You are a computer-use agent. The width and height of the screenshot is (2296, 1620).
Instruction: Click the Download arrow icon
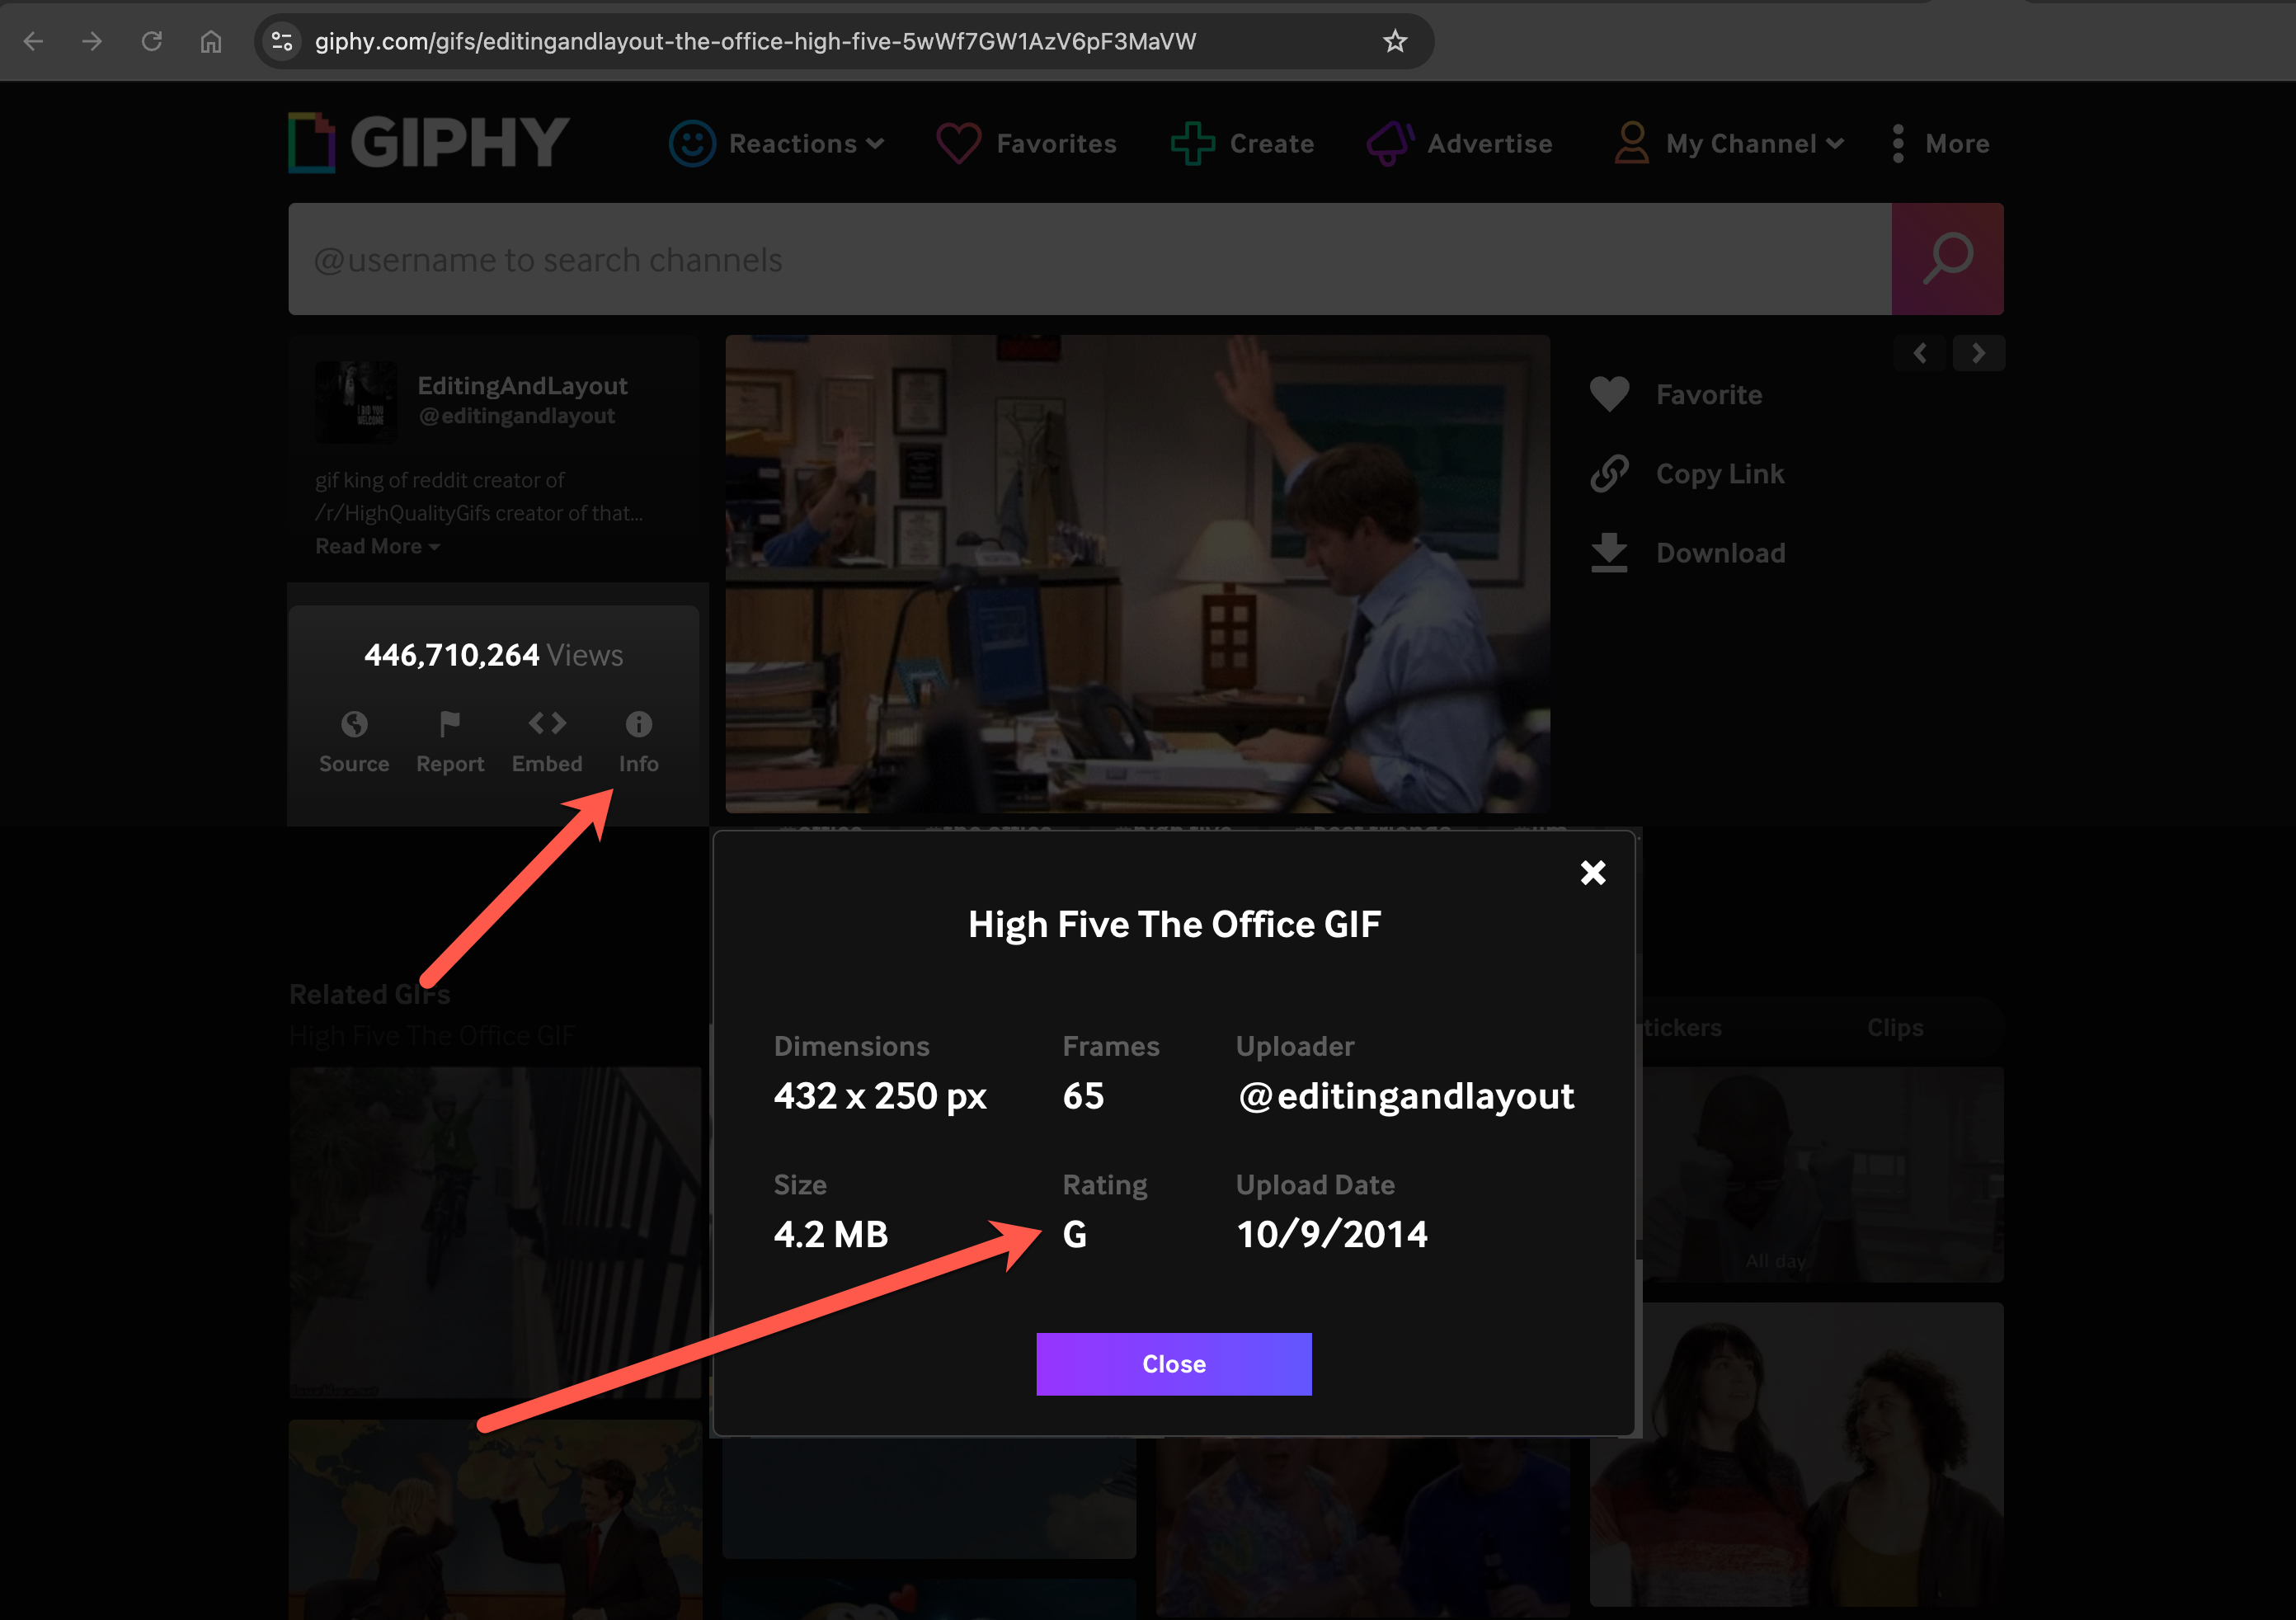[x=1609, y=552]
